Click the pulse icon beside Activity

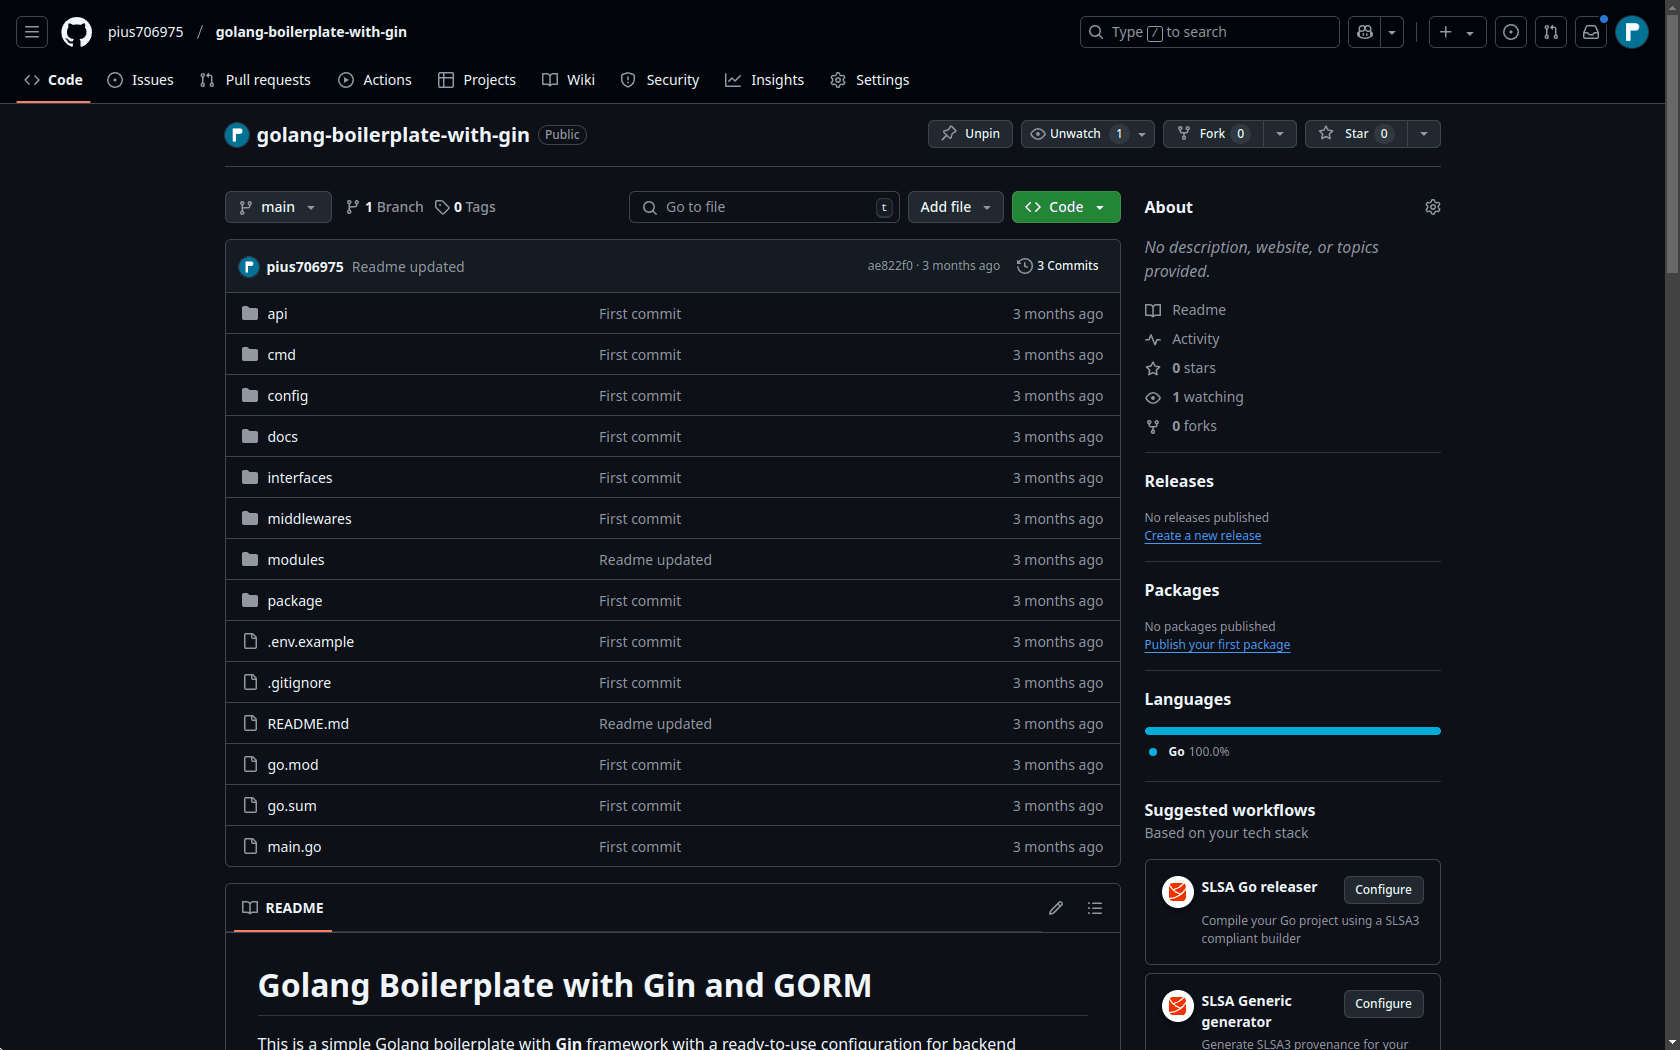pos(1153,340)
